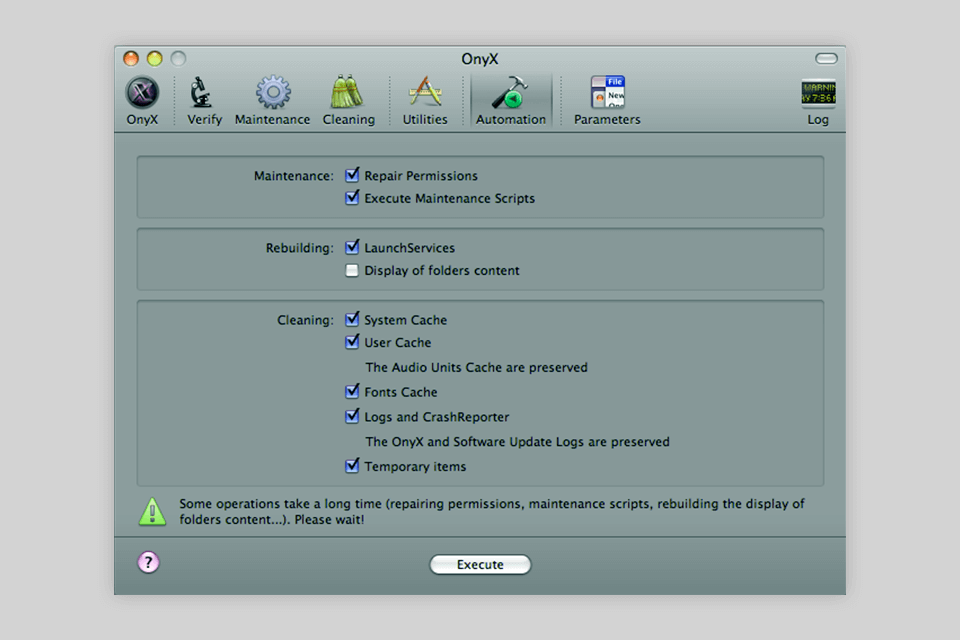
Task: Click the 'Rebuilding:' section label
Action: [299, 248]
